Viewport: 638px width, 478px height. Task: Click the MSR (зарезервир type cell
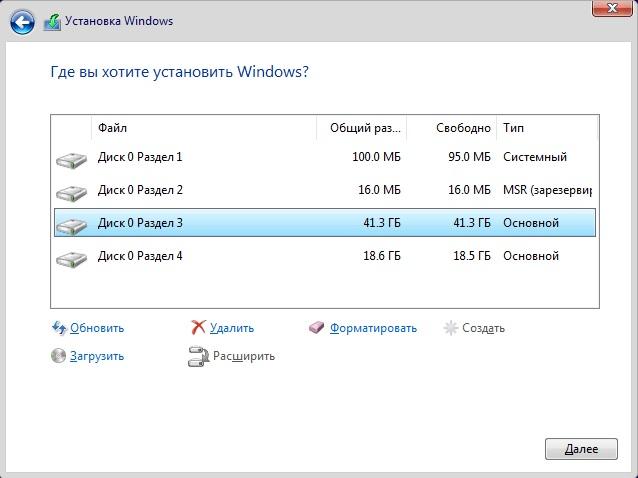click(x=548, y=190)
